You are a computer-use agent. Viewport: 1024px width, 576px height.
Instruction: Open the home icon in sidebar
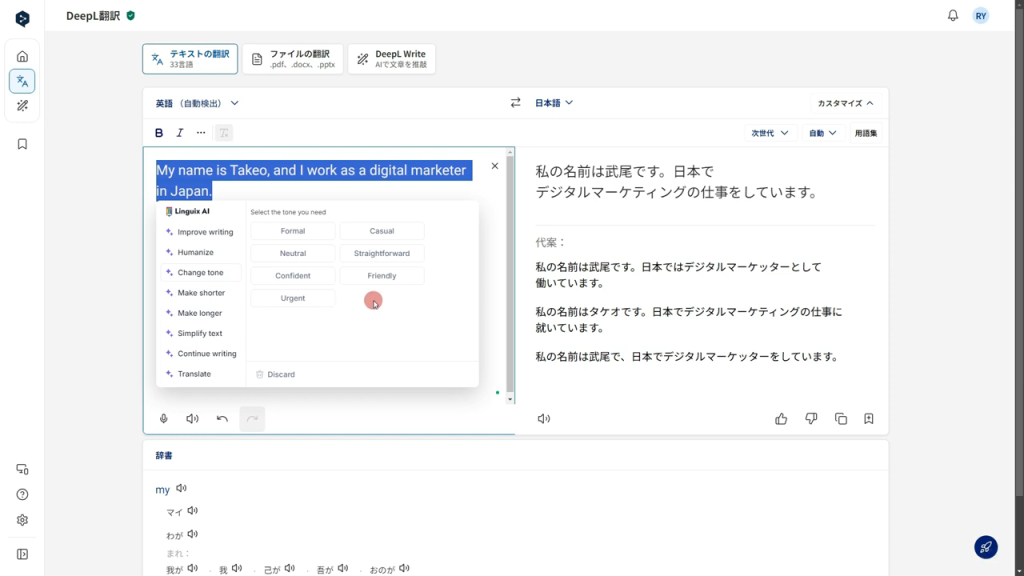pos(22,56)
